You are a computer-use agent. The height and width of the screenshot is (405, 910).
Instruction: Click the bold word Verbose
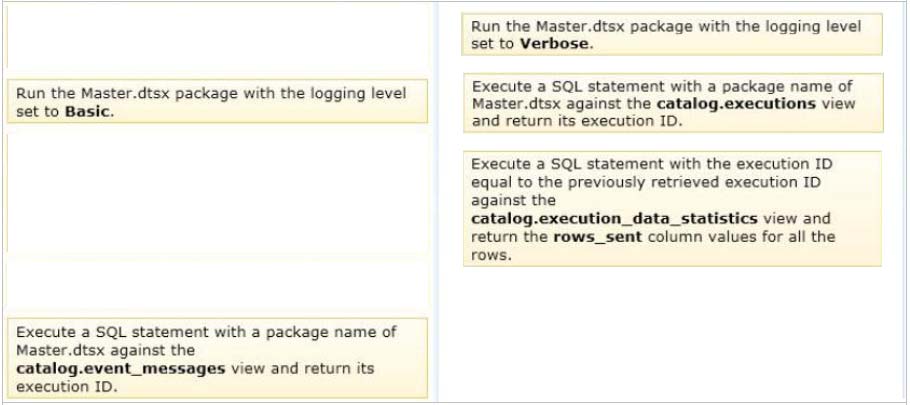click(x=554, y=44)
